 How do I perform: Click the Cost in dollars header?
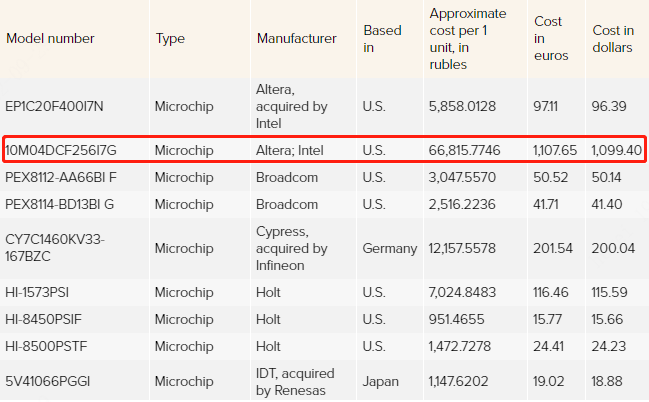tap(613, 39)
